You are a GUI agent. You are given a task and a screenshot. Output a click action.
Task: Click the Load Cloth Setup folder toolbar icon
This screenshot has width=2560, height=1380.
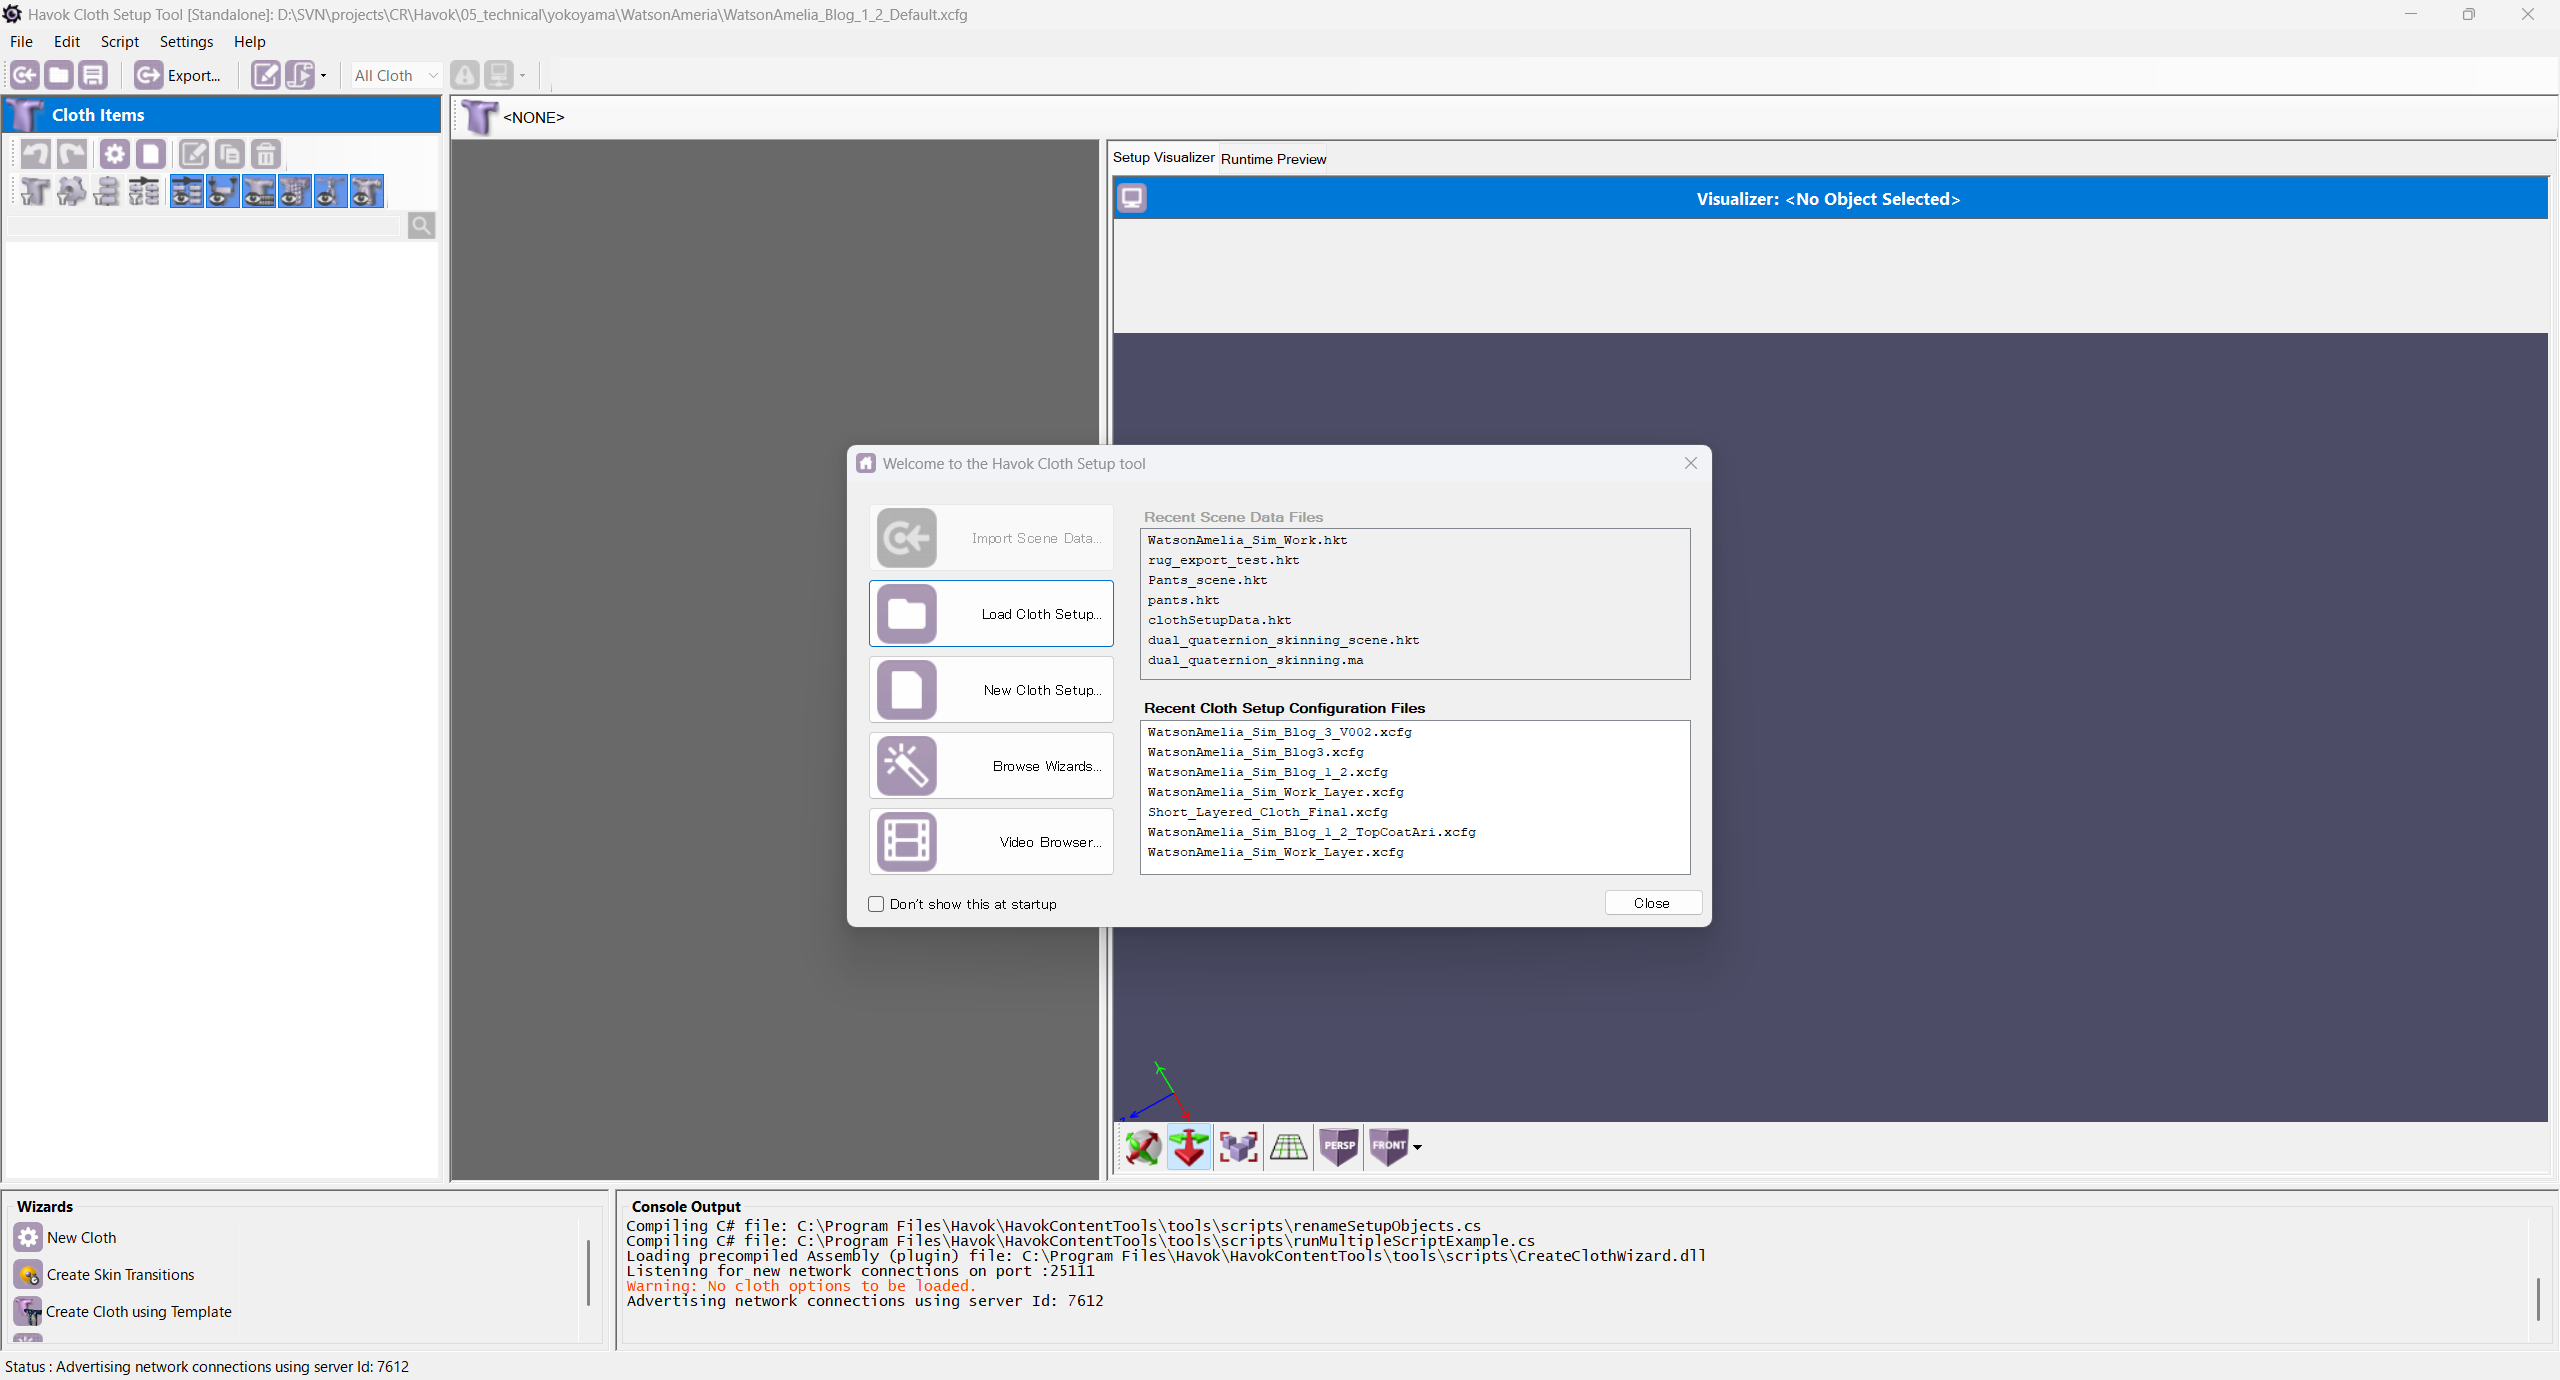pos(59,75)
